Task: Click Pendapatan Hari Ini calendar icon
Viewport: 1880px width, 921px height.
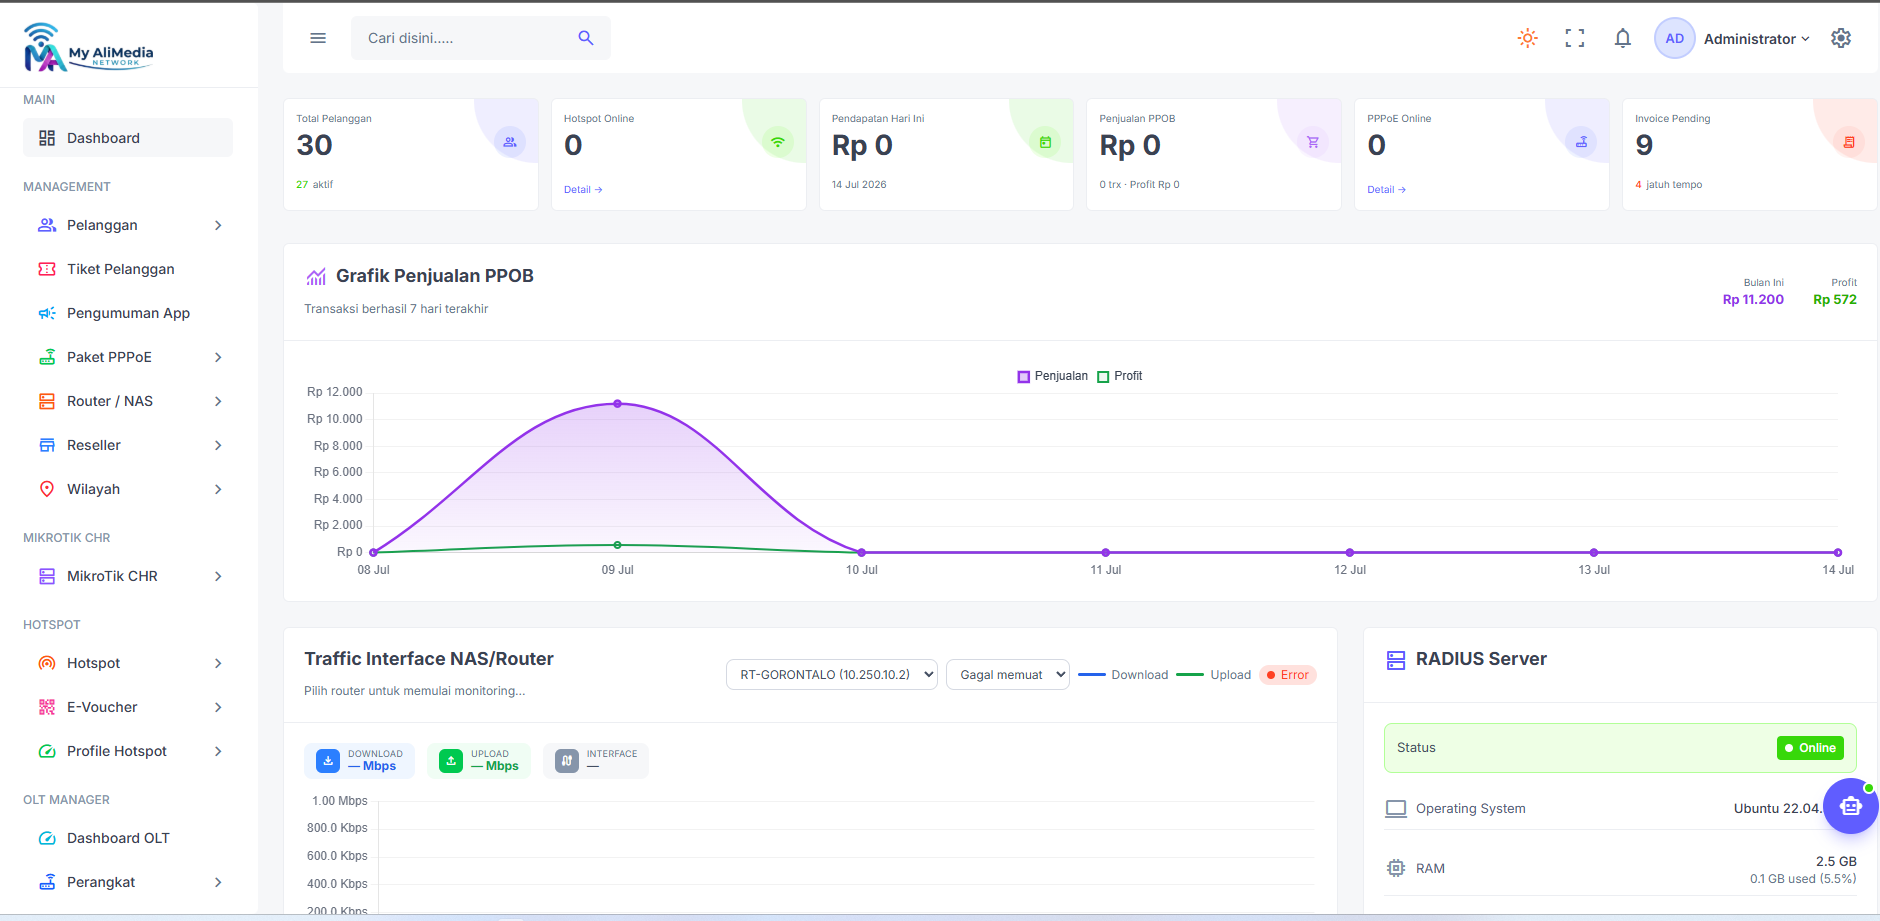Action: pos(1045,142)
